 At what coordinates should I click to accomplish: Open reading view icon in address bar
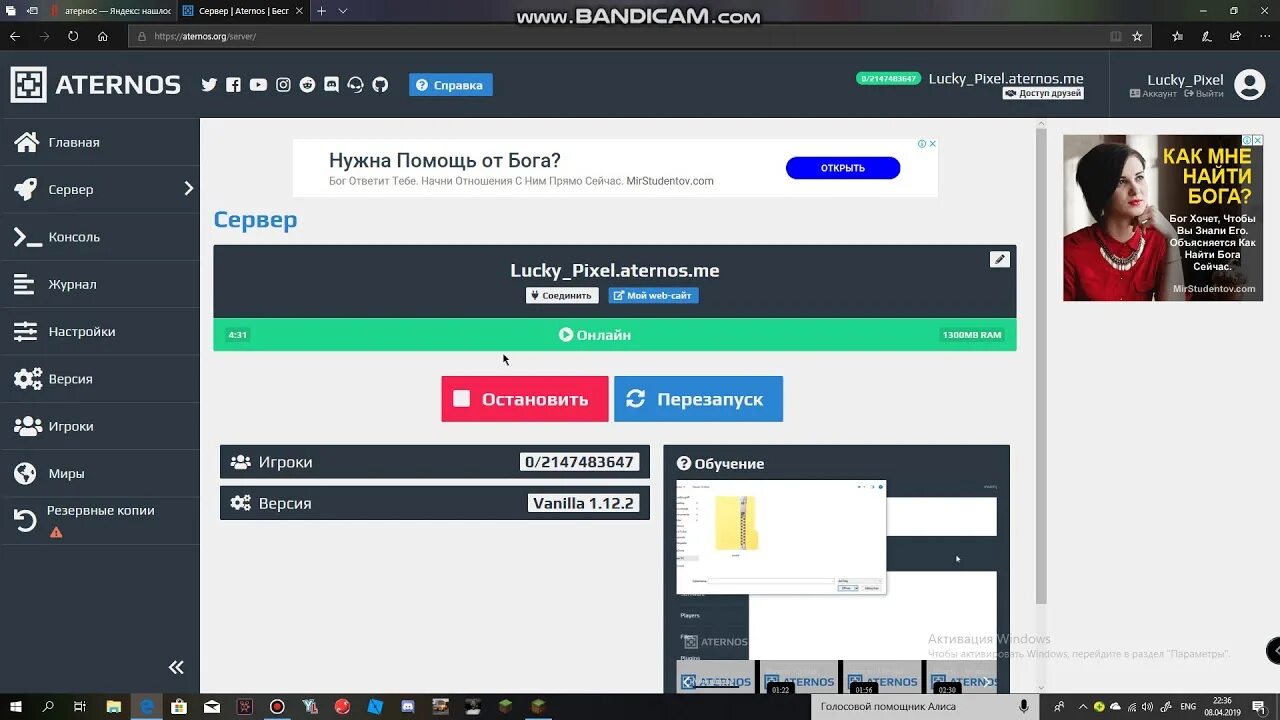(1116, 36)
